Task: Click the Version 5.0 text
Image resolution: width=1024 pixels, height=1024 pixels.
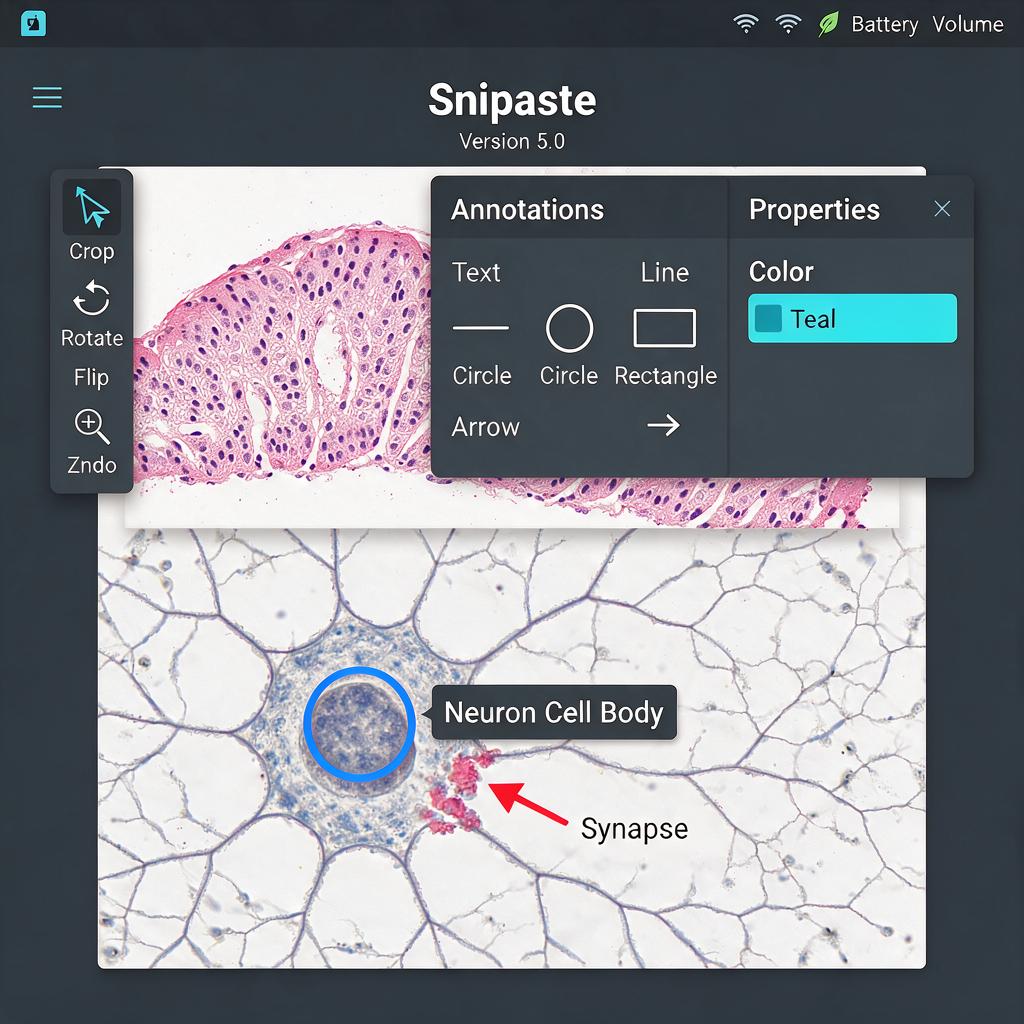Action: (512, 141)
